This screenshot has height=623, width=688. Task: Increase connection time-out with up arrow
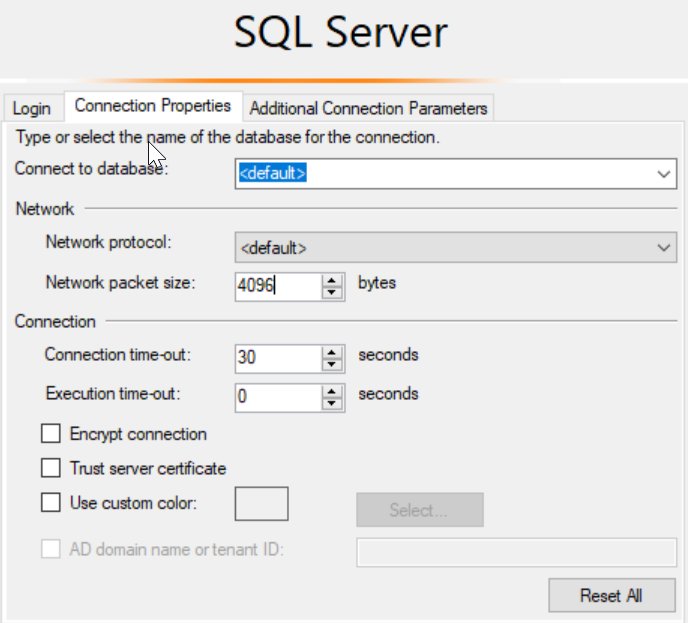tap(333, 352)
